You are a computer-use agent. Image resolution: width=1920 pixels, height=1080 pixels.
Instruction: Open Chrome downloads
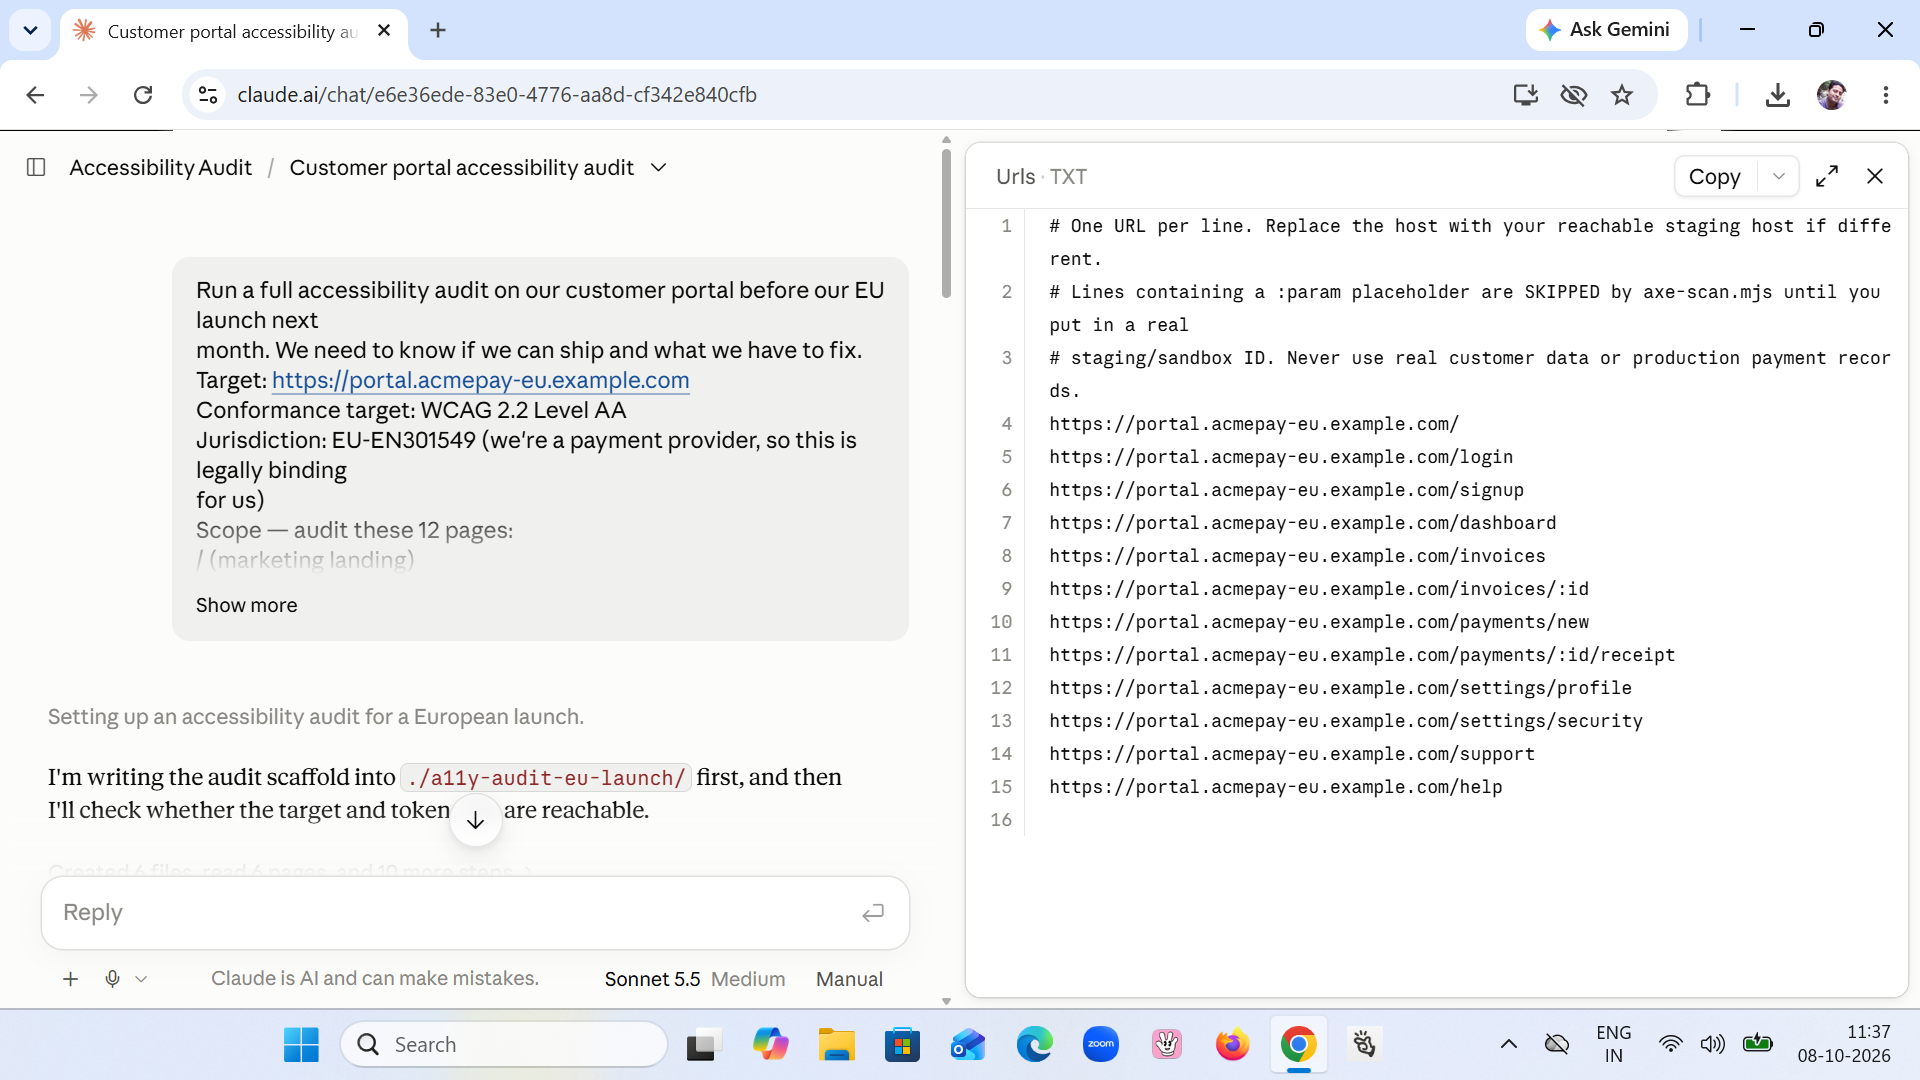(1777, 94)
